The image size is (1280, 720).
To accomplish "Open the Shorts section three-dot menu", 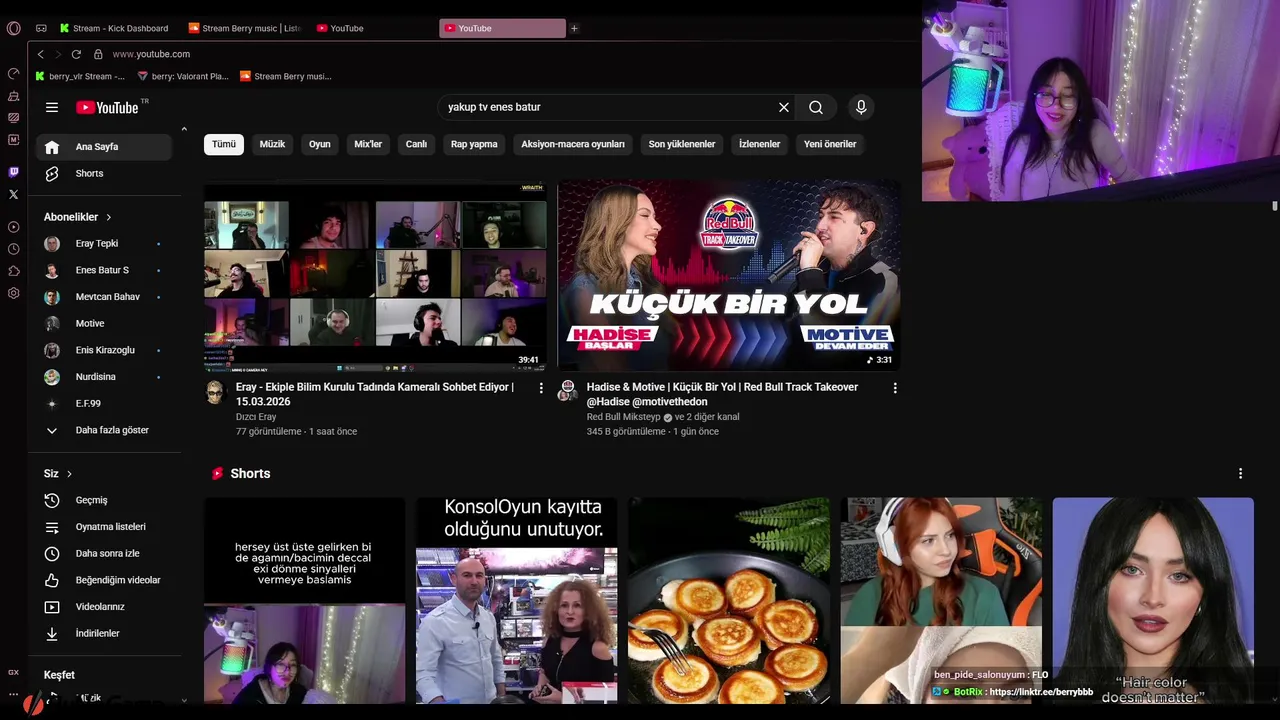I will point(1240,473).
